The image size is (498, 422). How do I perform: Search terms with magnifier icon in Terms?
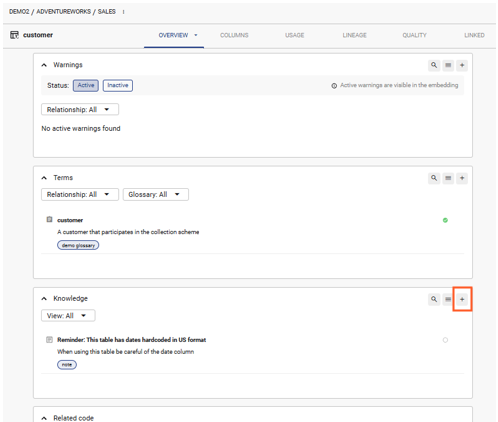(434, 178)
